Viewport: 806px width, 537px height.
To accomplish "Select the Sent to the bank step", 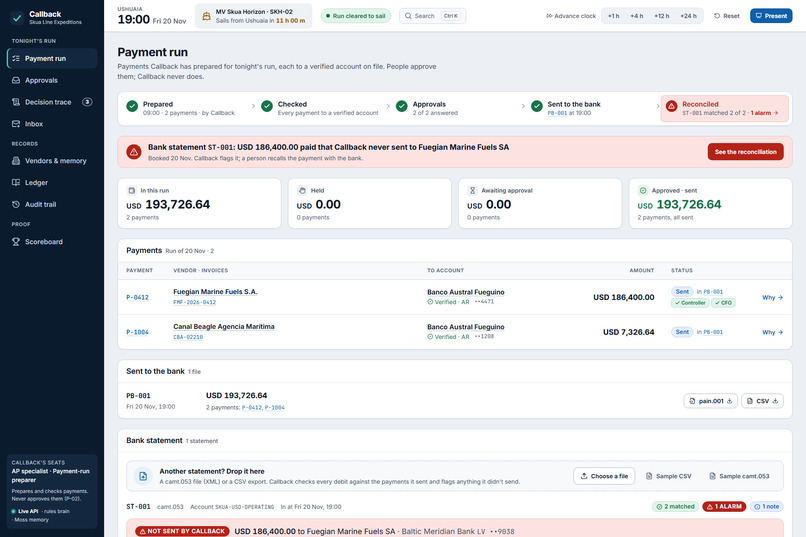I will [590, 108].
